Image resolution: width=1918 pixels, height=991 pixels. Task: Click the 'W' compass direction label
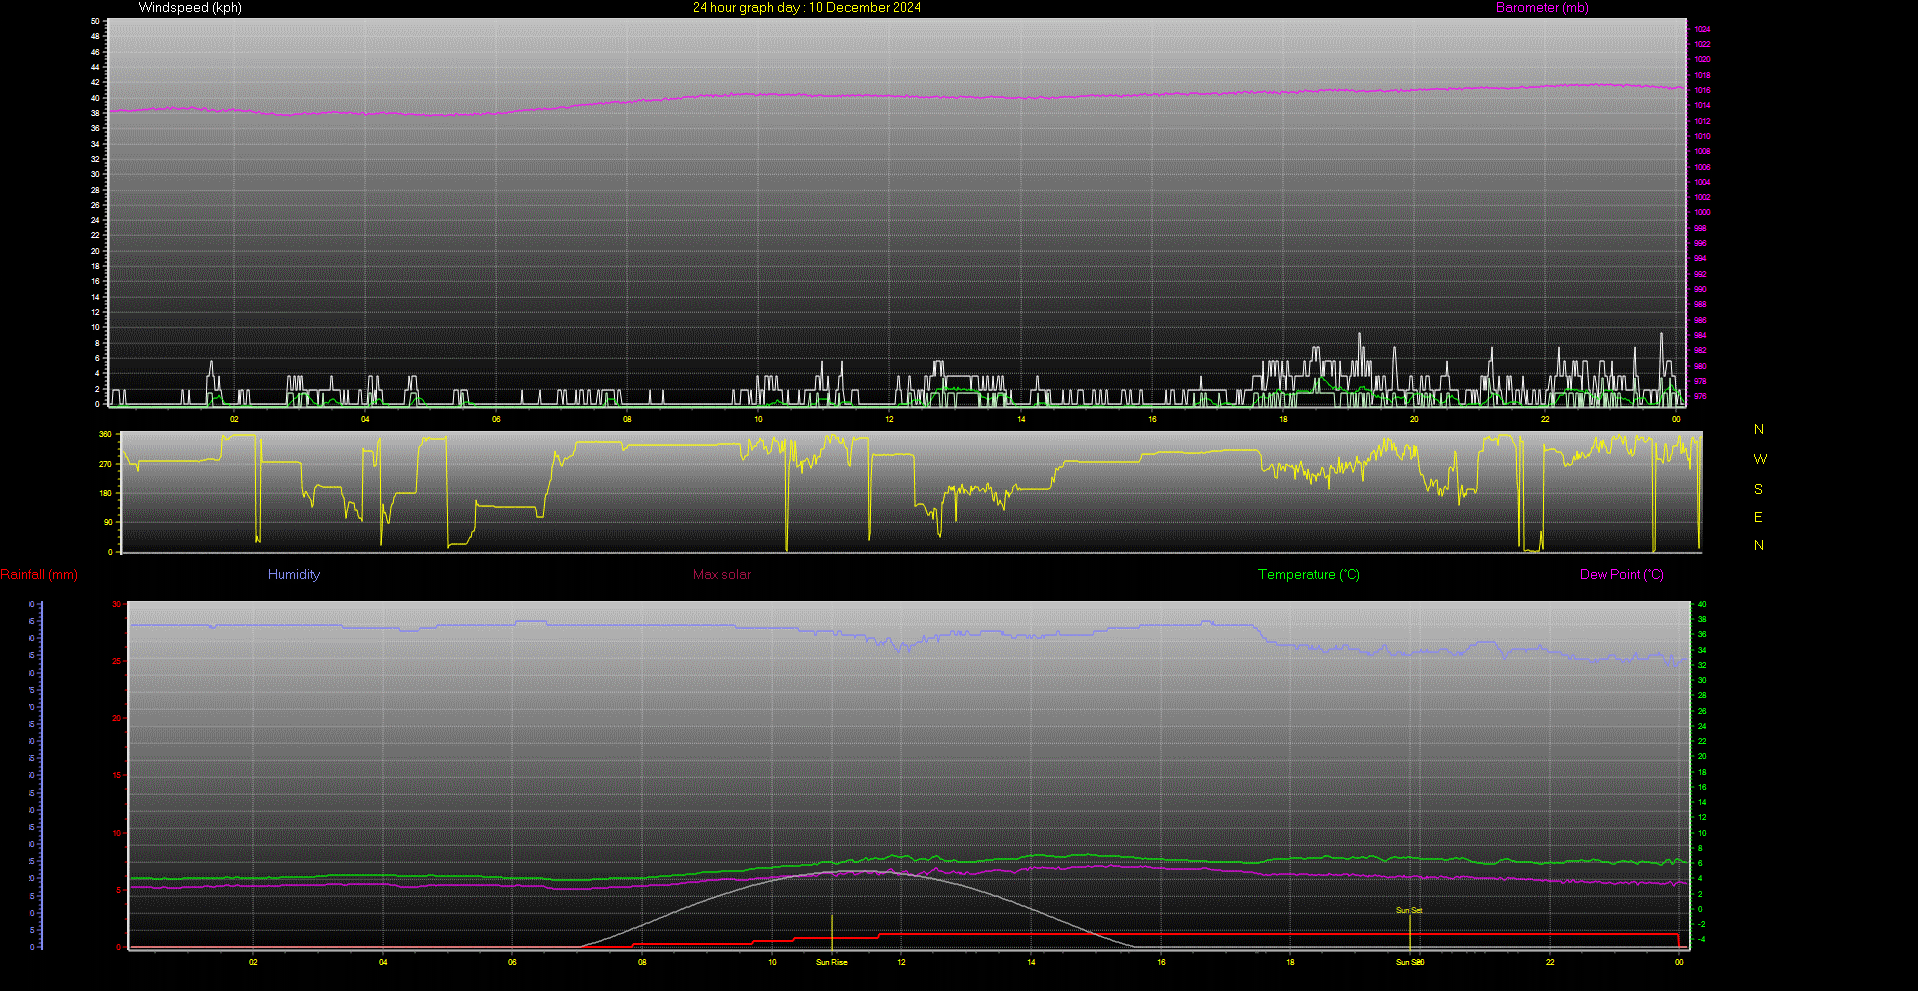(1760, 460)
